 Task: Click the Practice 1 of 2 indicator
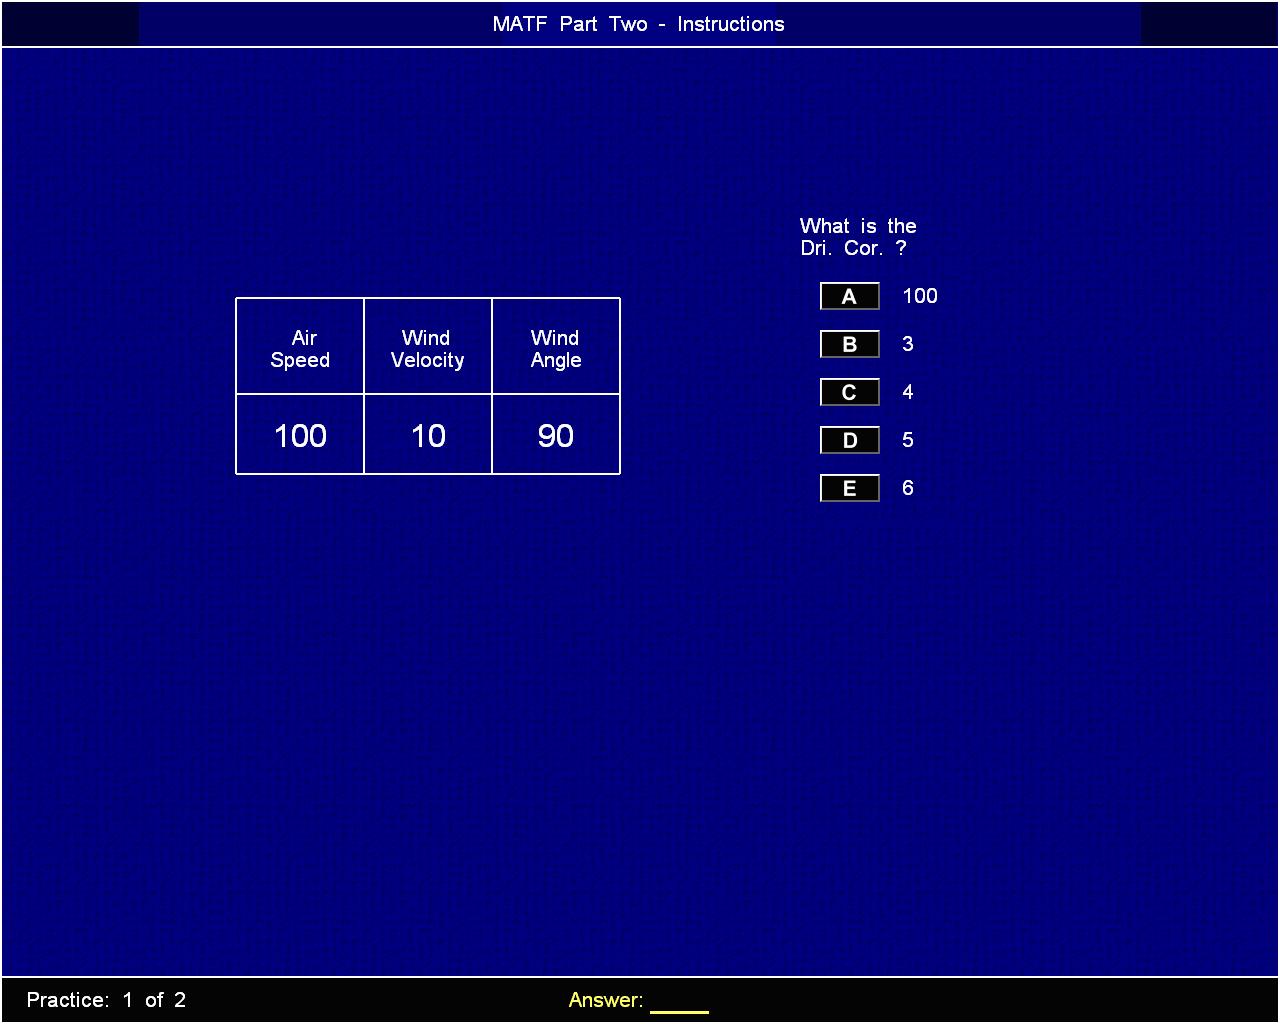[x=106, y=1000]
